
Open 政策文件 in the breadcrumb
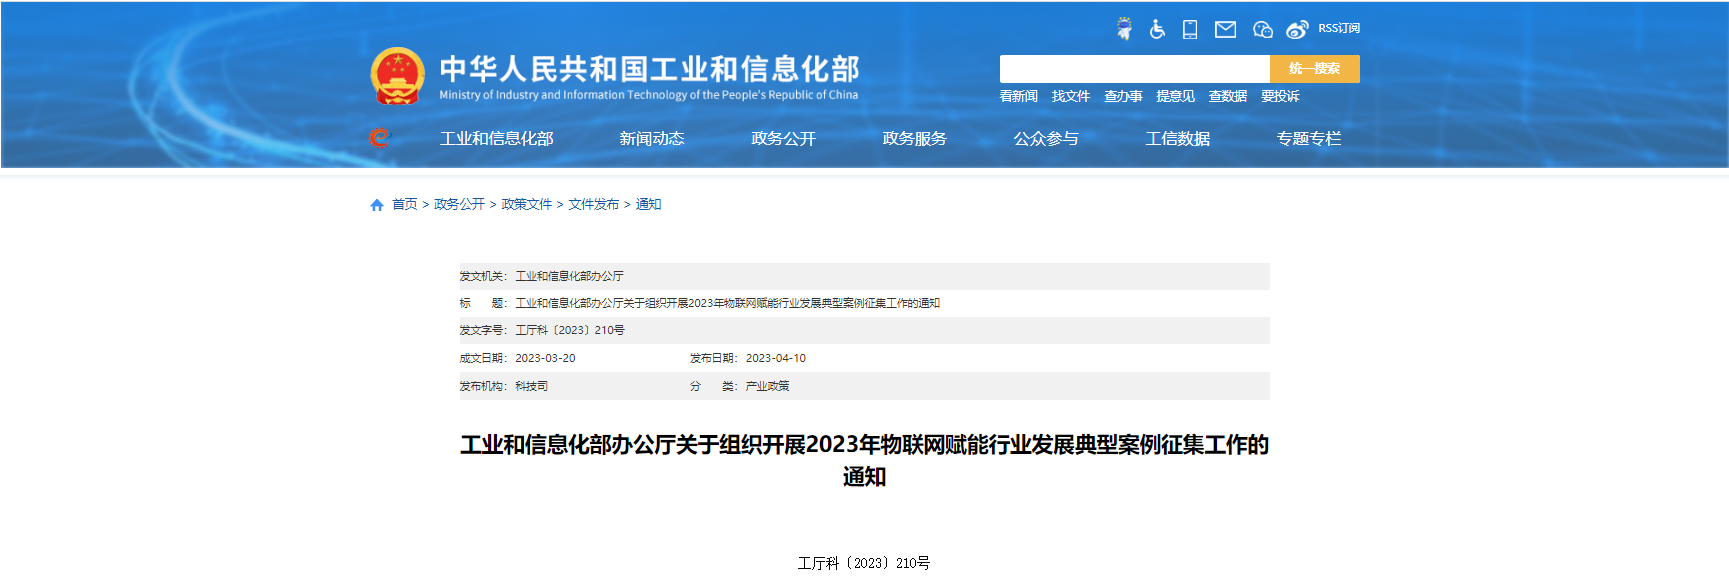(526, 204)
